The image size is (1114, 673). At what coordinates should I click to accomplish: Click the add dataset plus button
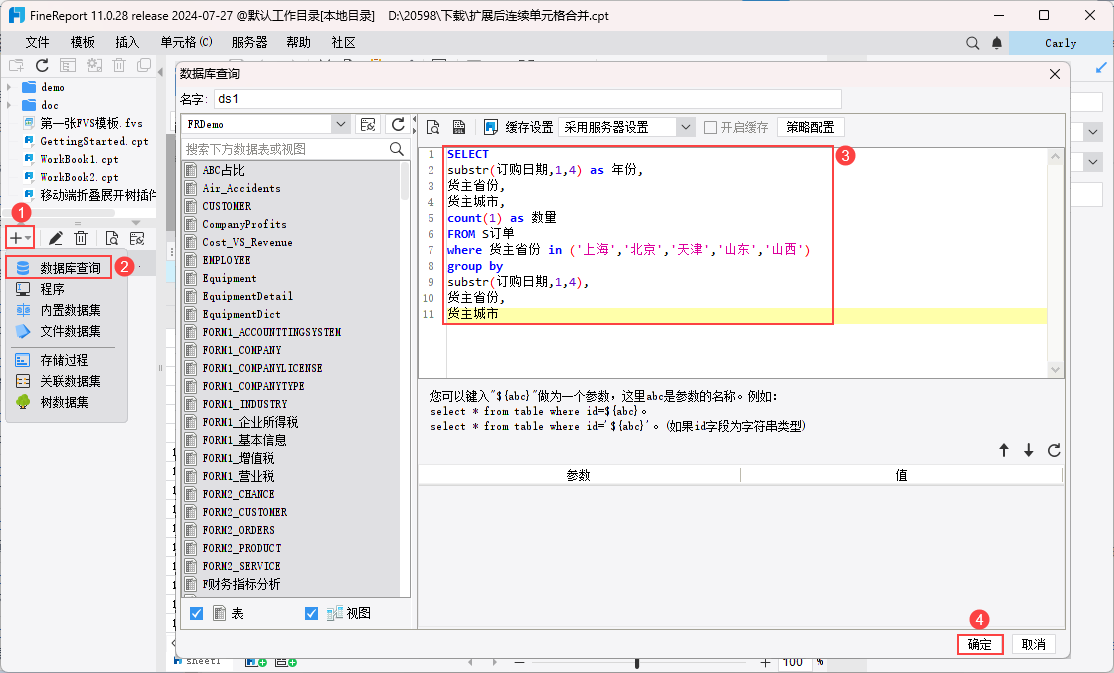[x=15, y=238]
